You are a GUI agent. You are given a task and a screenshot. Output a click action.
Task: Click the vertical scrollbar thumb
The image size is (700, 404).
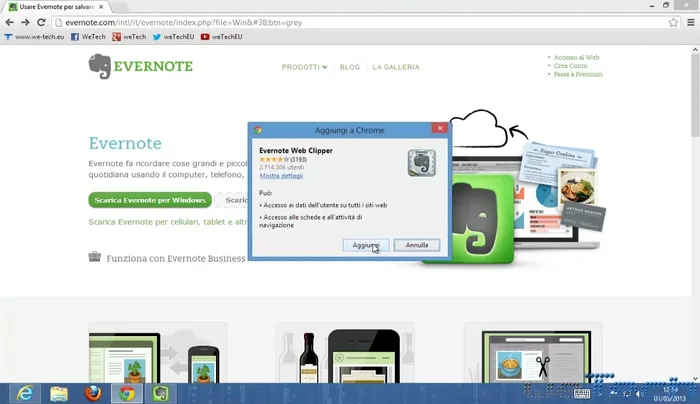pos(695,95)
